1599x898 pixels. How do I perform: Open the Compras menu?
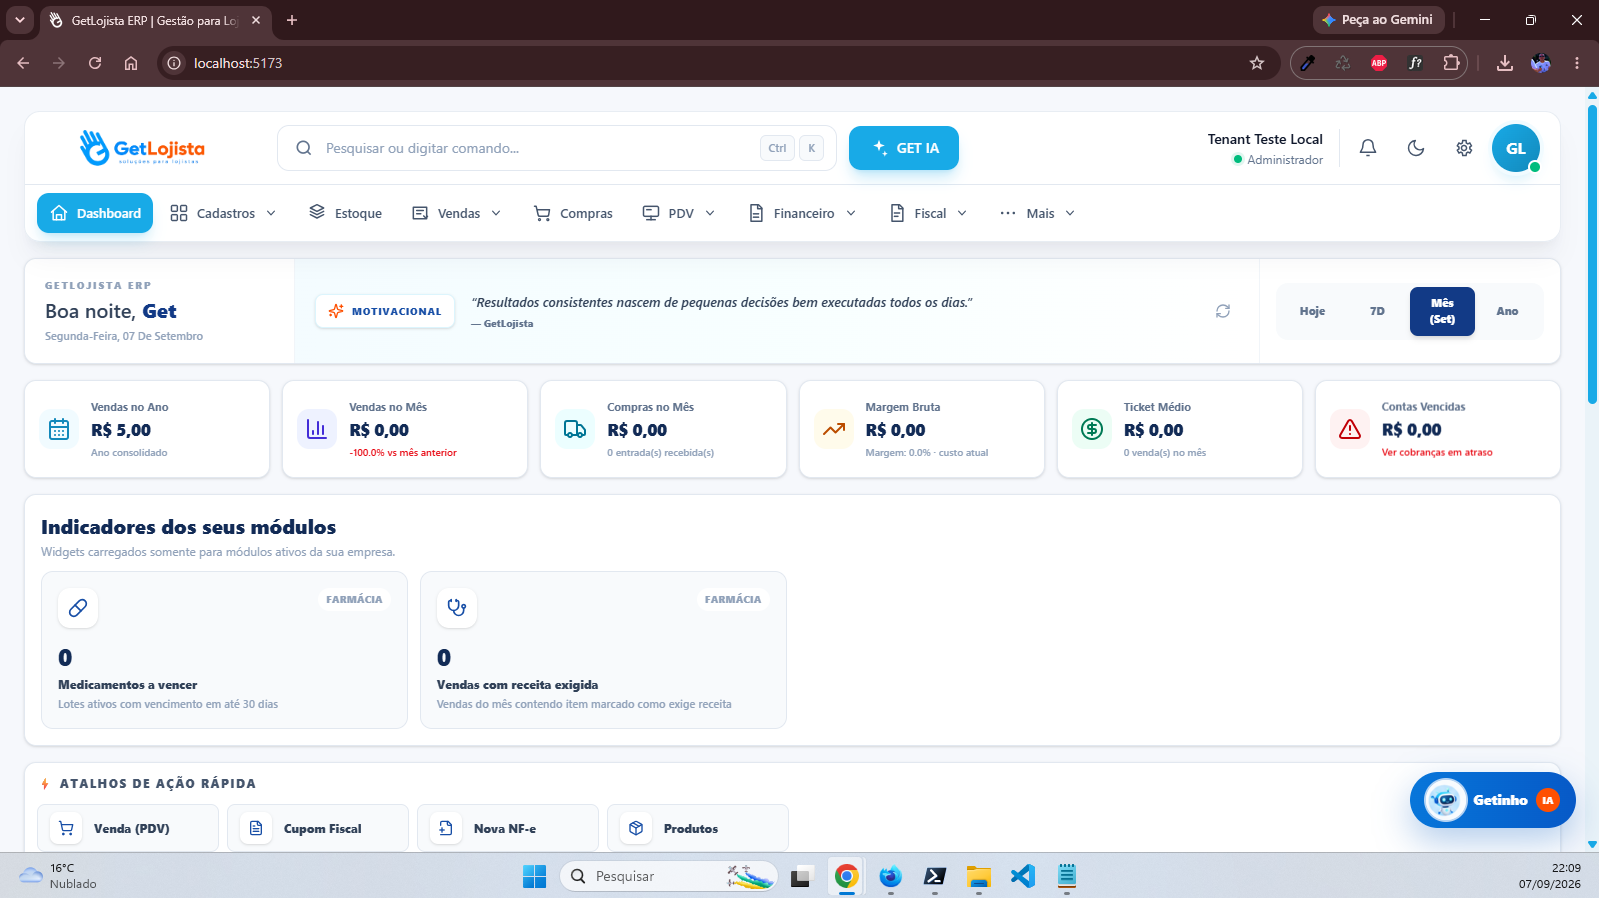[x=573, y=213]
